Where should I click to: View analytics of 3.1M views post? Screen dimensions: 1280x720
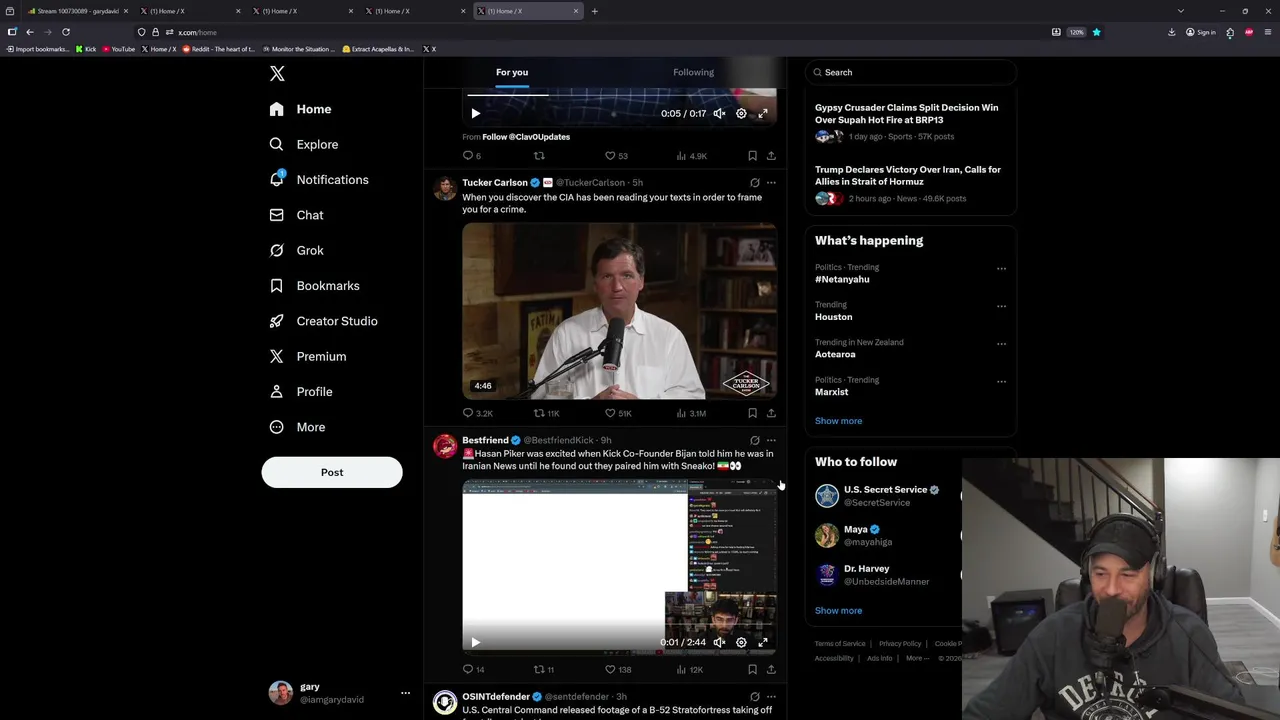(x=691, y=413)
